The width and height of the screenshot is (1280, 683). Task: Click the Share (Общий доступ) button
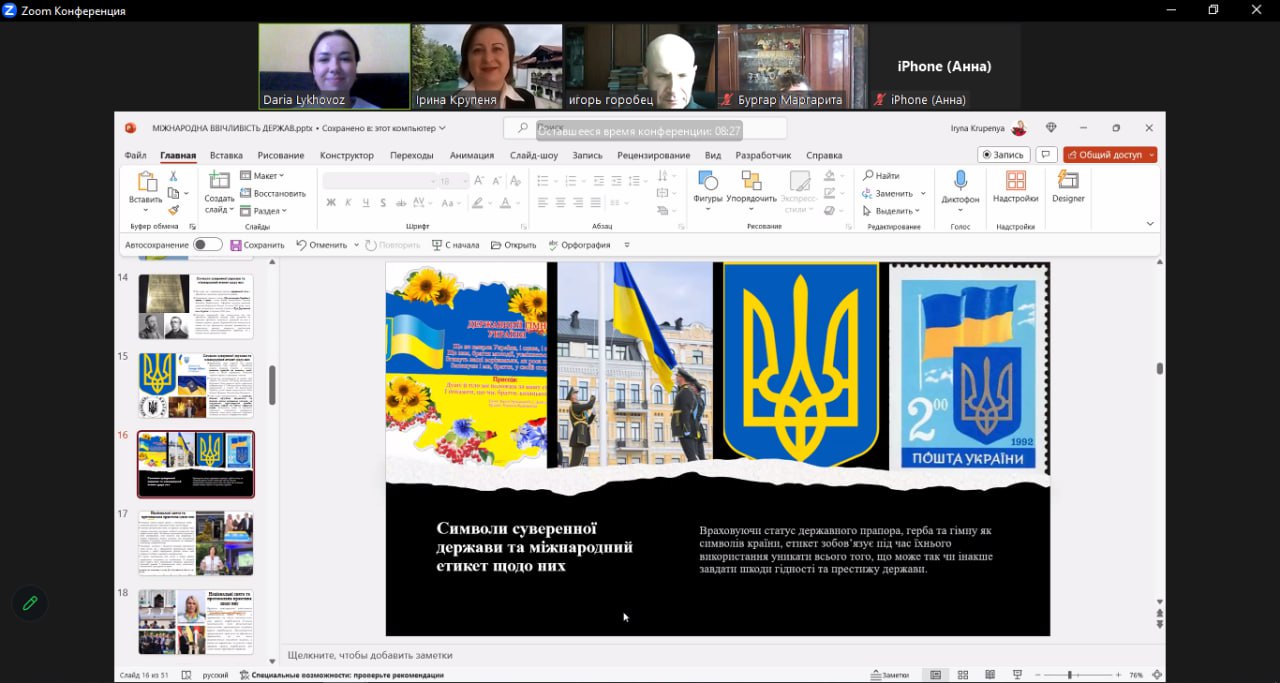[x=1103, y=155]
